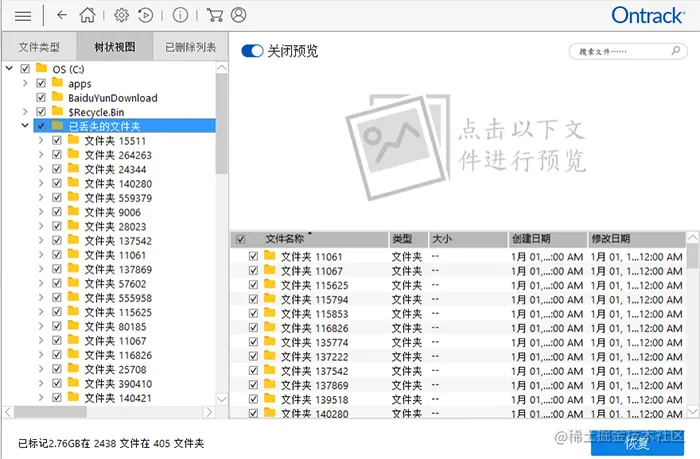Viewport: 700px width, 459px height.
Task: Open the shopping cart icon
Action: (215, 15)
